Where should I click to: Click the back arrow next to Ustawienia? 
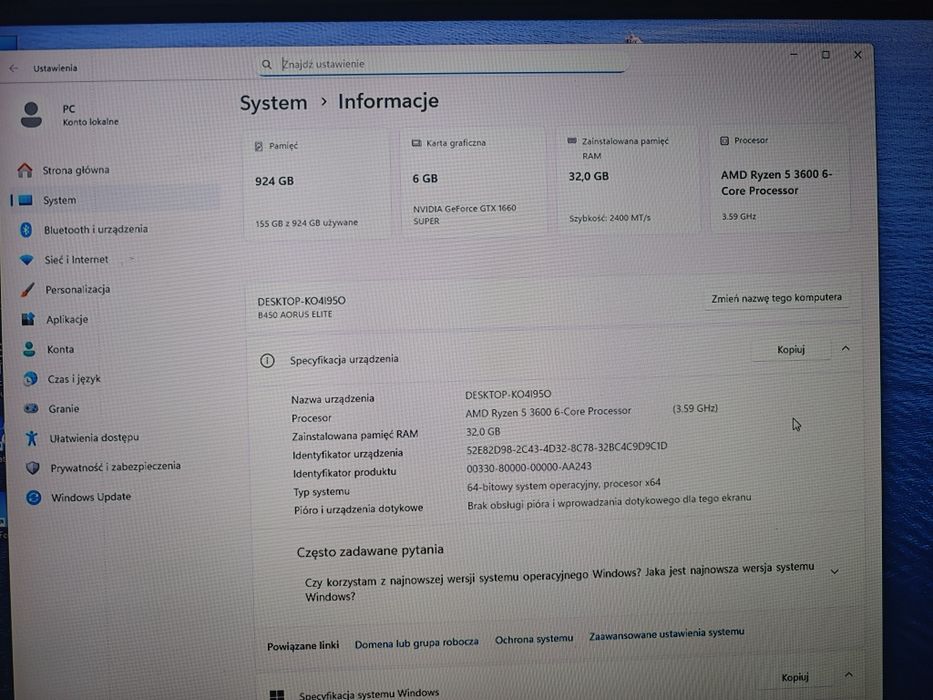14,68
